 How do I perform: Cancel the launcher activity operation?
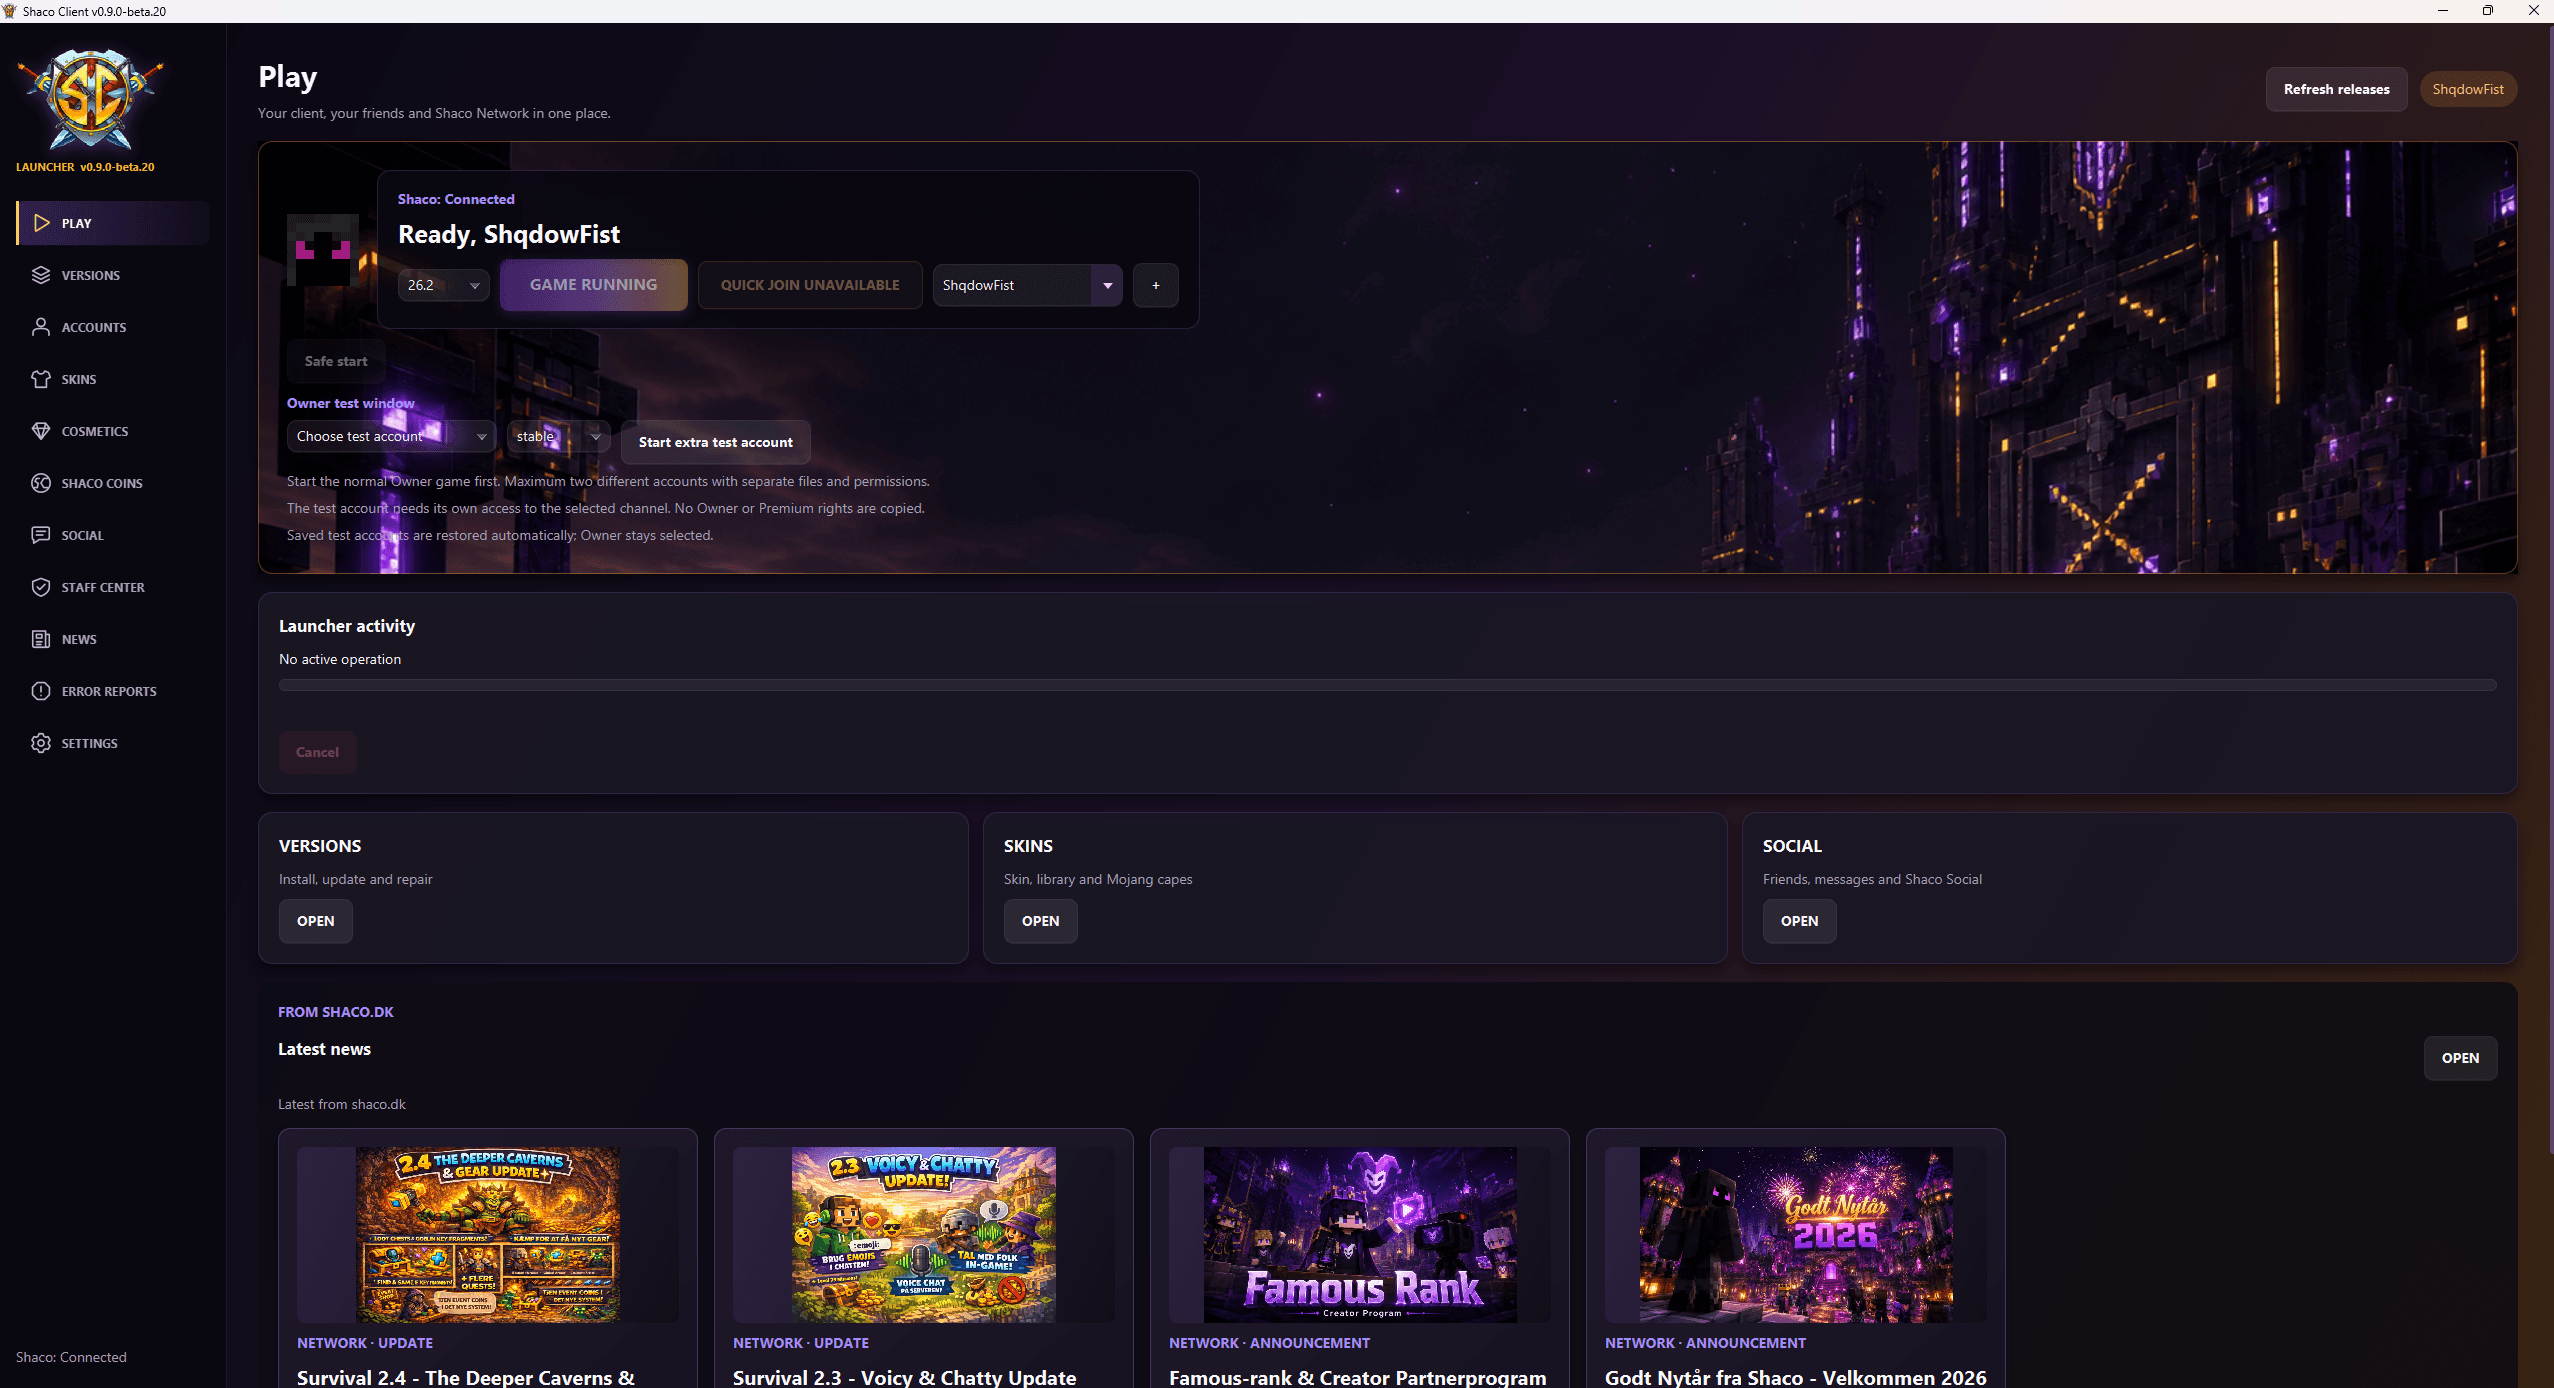(x=317, y=752)
